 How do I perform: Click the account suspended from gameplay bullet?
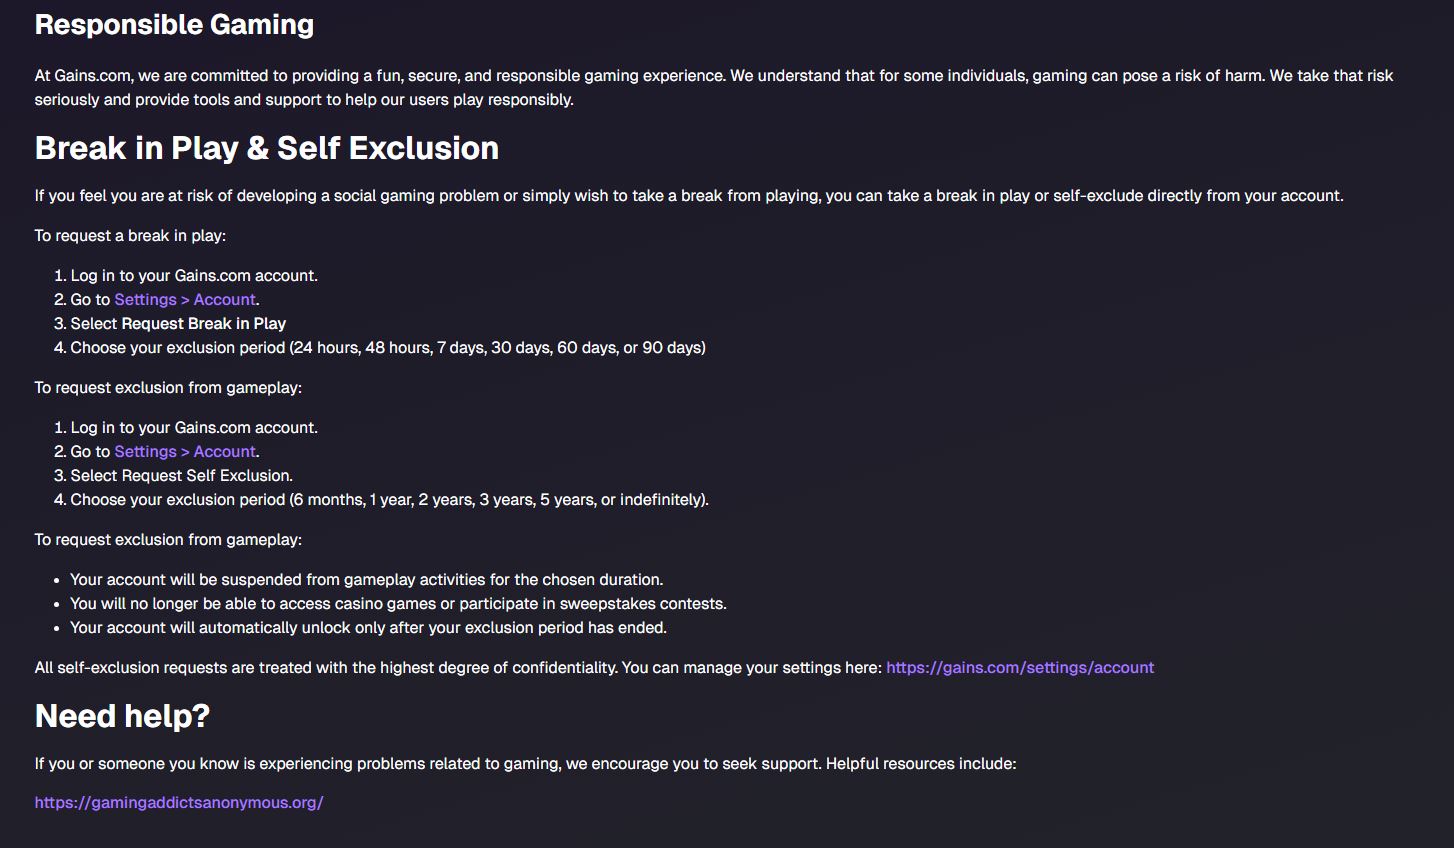(x=366, y=580)
